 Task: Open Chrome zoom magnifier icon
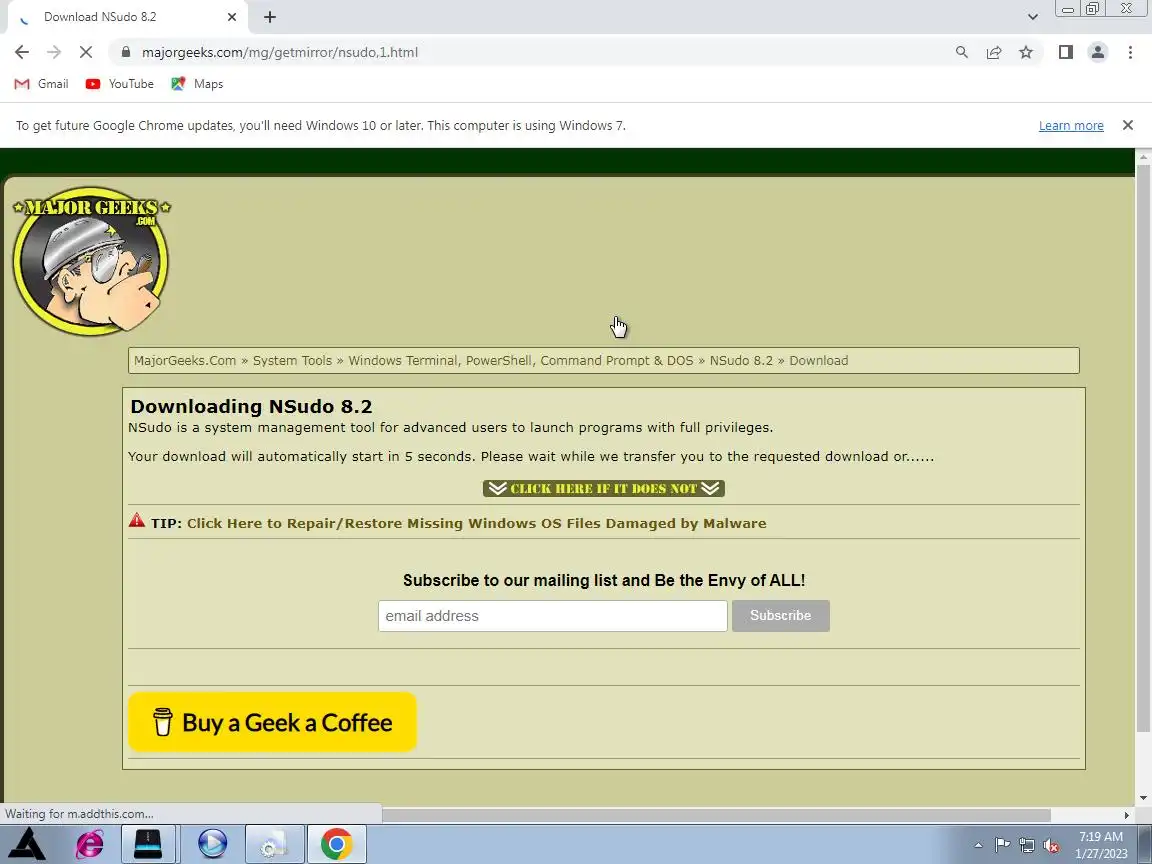[961, 52]
